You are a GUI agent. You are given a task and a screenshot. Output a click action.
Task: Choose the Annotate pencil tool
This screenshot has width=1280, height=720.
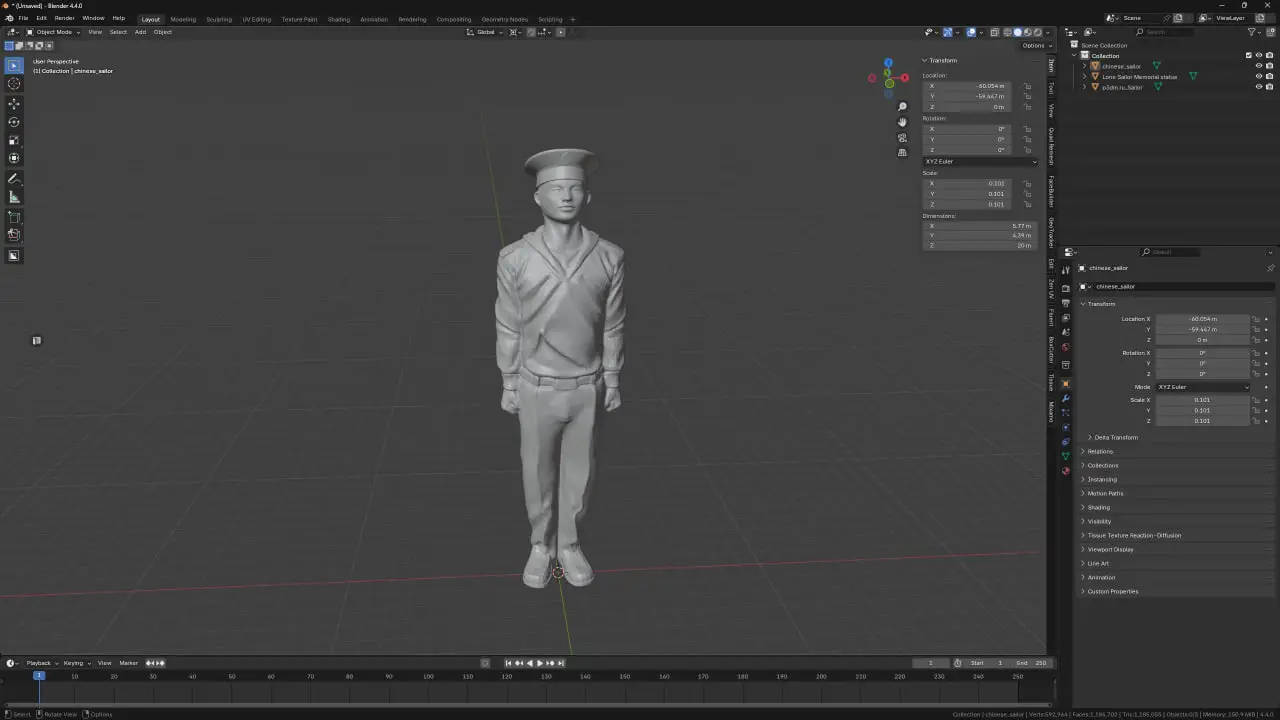14,178
